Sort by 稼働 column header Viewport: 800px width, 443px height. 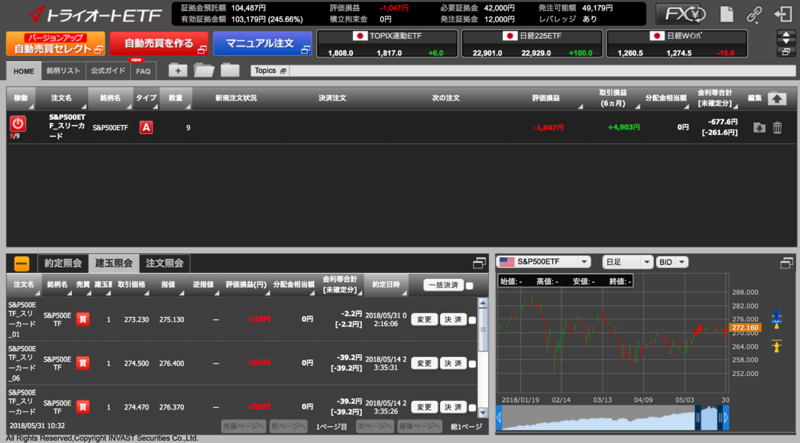coord(21,98)
